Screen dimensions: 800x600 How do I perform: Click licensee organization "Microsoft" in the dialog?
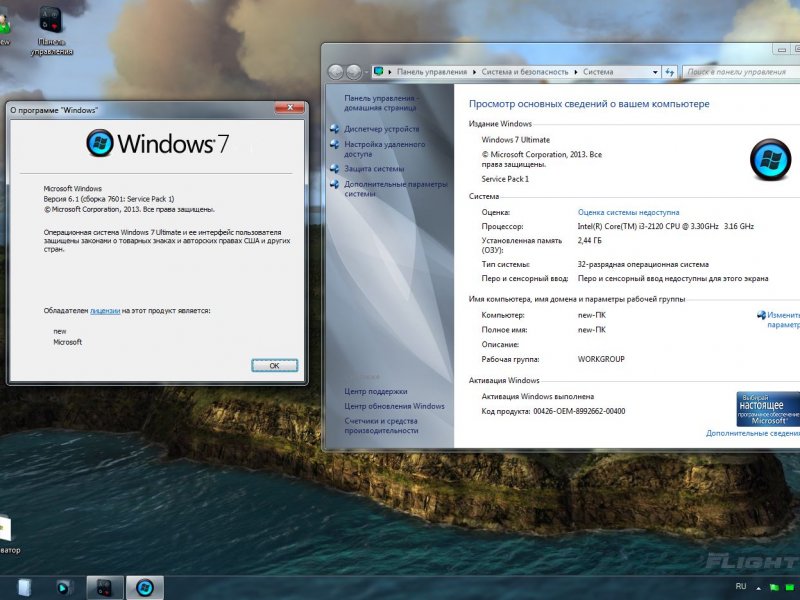point(67,342)
